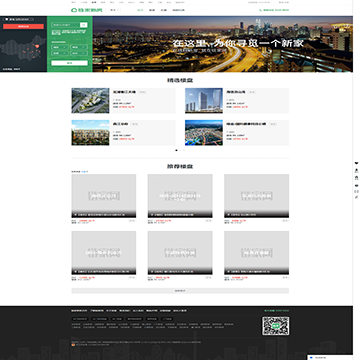Image resolution: width=360 pixels, height=360 pixels.
Task: Click the first placeholder card under the recommended listings heading
Action: pos(104,196)
